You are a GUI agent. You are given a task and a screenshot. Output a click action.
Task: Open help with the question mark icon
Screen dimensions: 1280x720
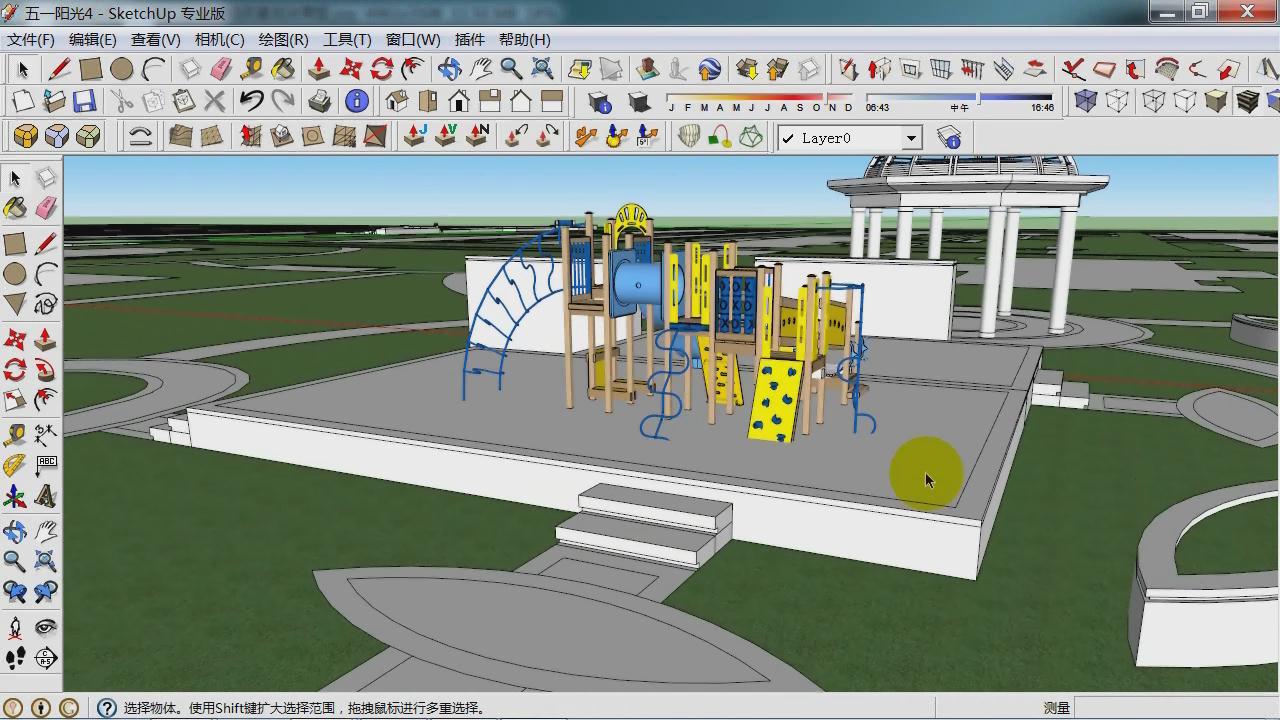(x=107, y=708)
